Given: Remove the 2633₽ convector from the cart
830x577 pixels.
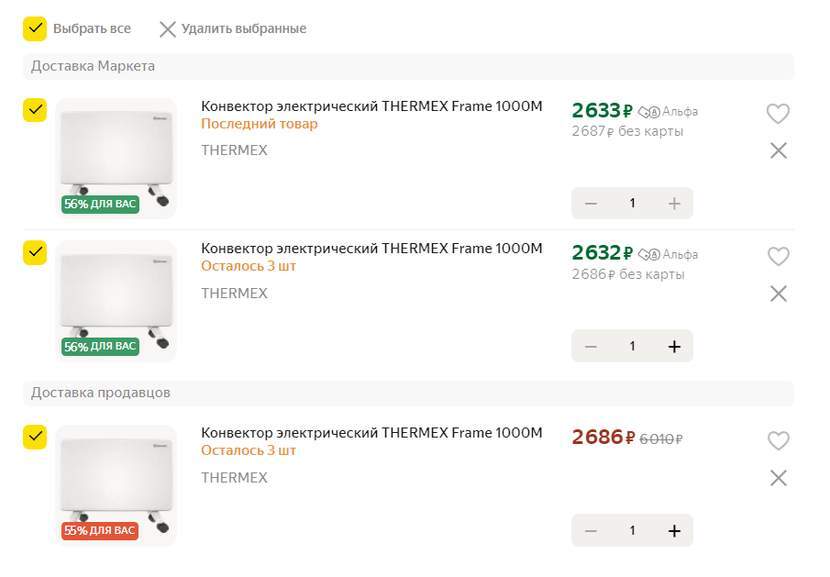Looking at the screenshot, I should 778,151.
